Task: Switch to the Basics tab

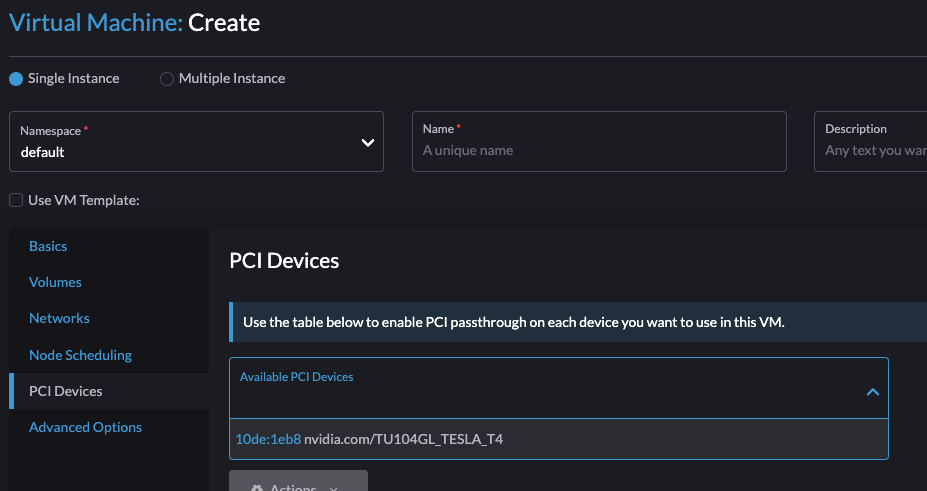Action: [x=48, y=246]
